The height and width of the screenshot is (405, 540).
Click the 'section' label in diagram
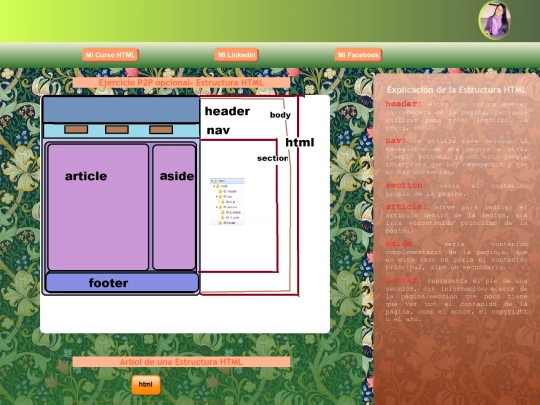[x=272, y=158]
